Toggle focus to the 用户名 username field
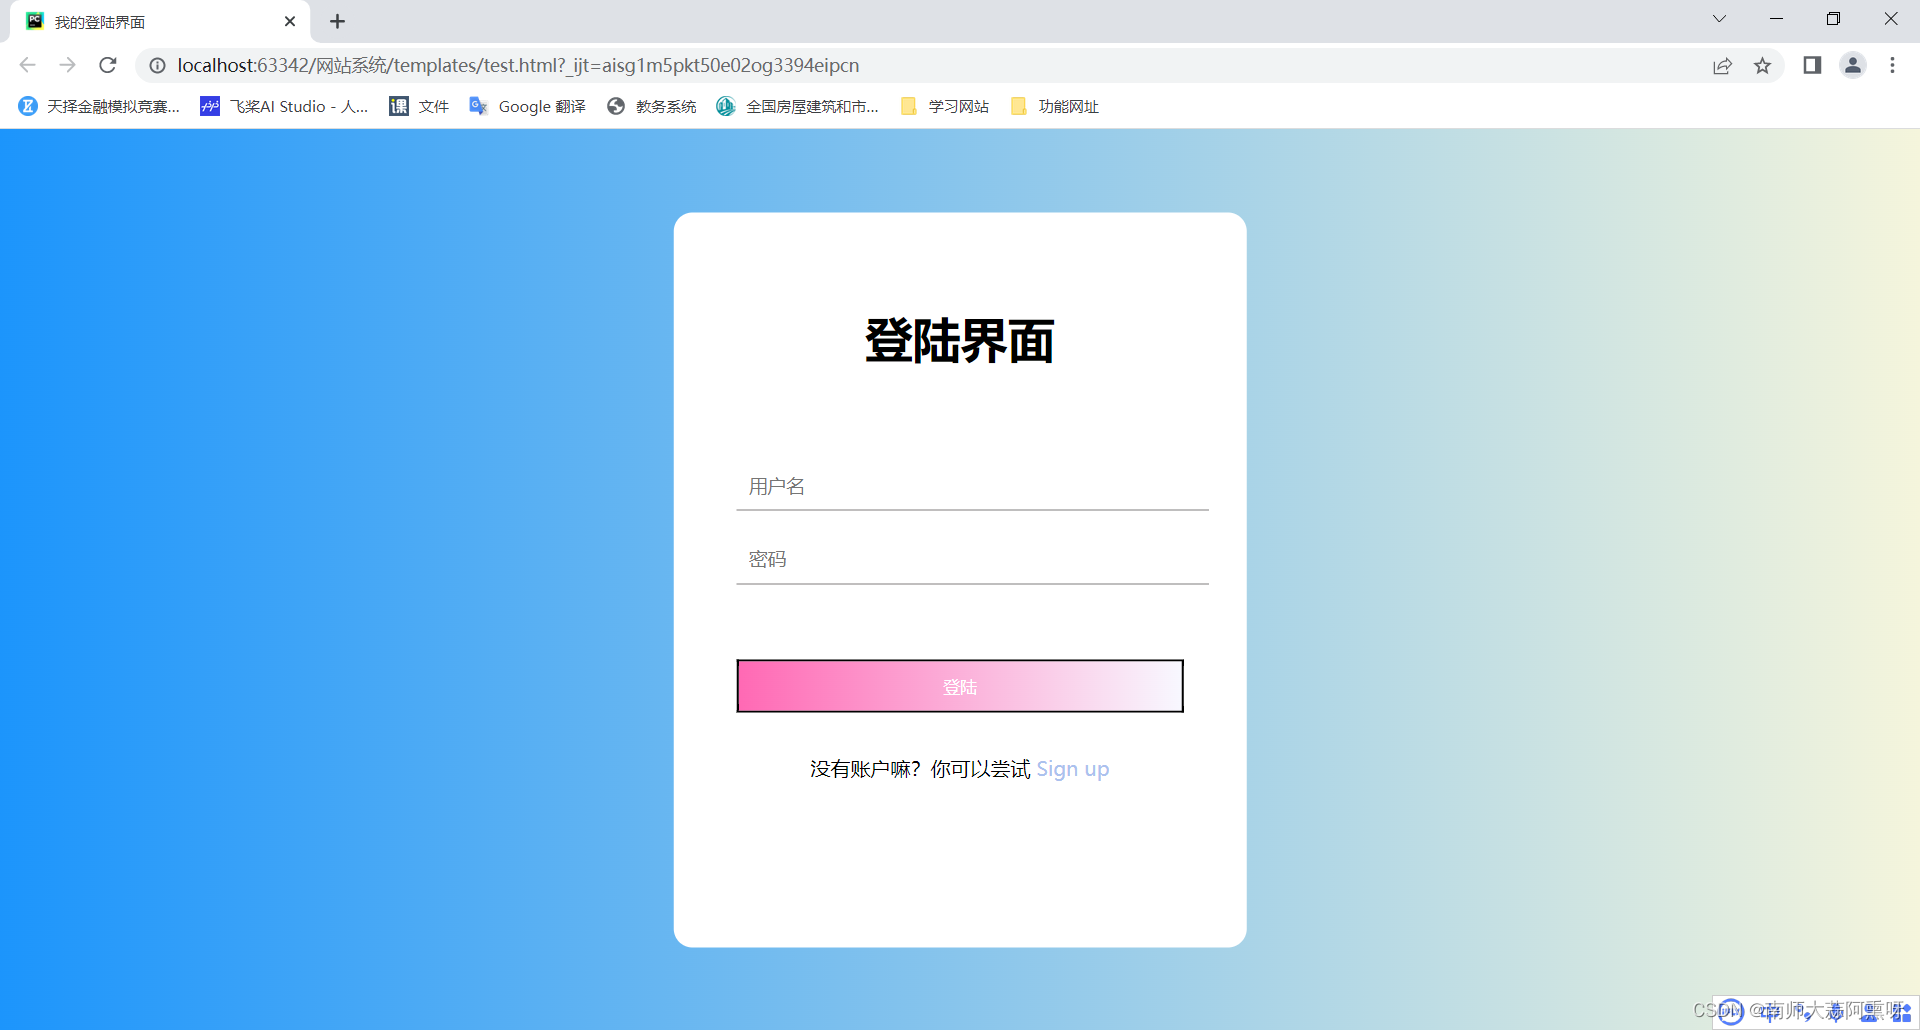This screenshot has height=1030, width=1920. [x=971, y=485]
